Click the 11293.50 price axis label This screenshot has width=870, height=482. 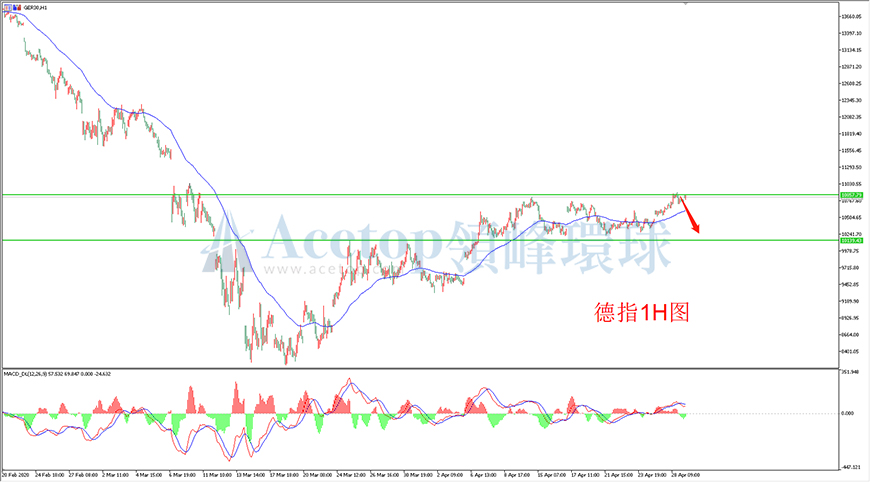click(x=851, y=168)
